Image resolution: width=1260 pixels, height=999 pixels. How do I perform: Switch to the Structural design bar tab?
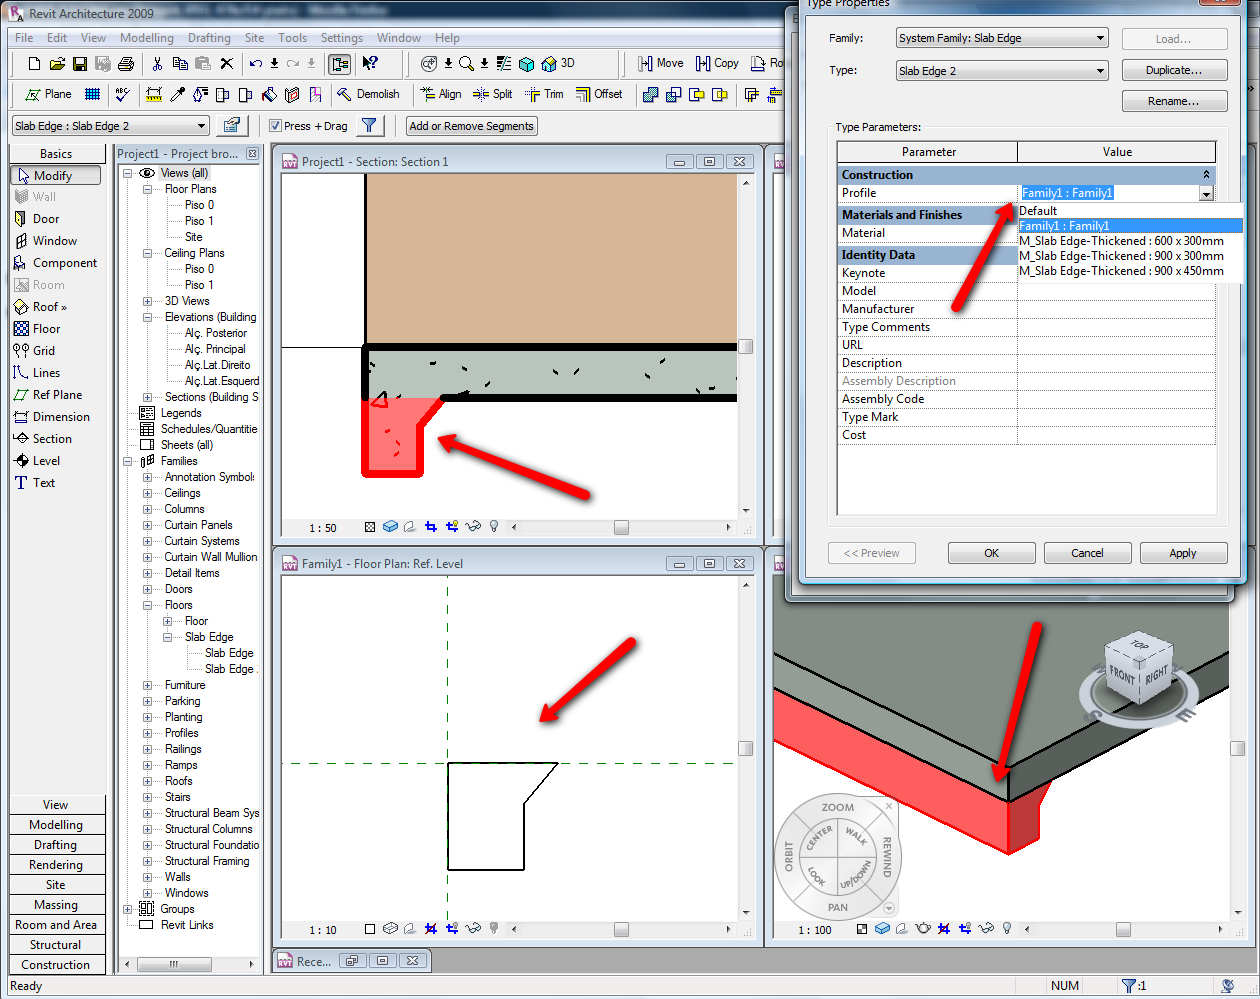[x=56, y=945]
